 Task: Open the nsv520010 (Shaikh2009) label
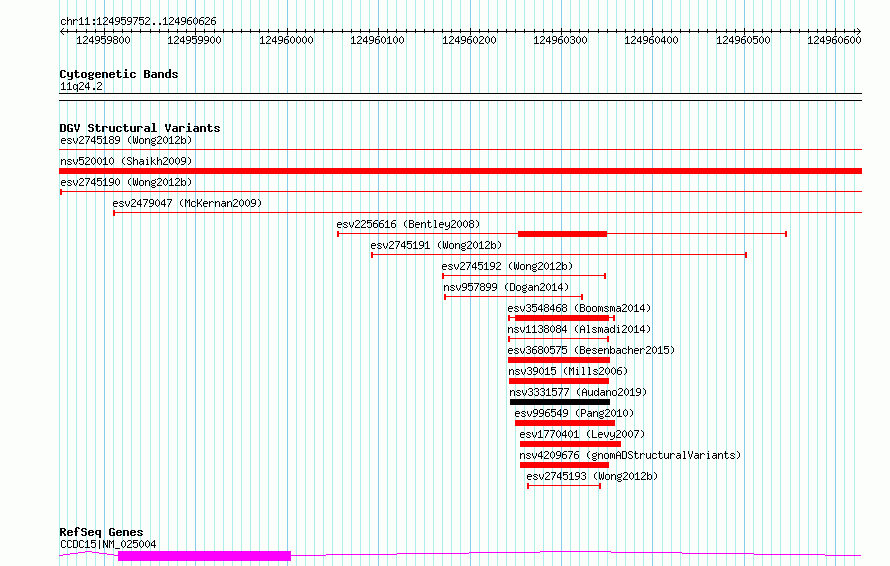126,161
